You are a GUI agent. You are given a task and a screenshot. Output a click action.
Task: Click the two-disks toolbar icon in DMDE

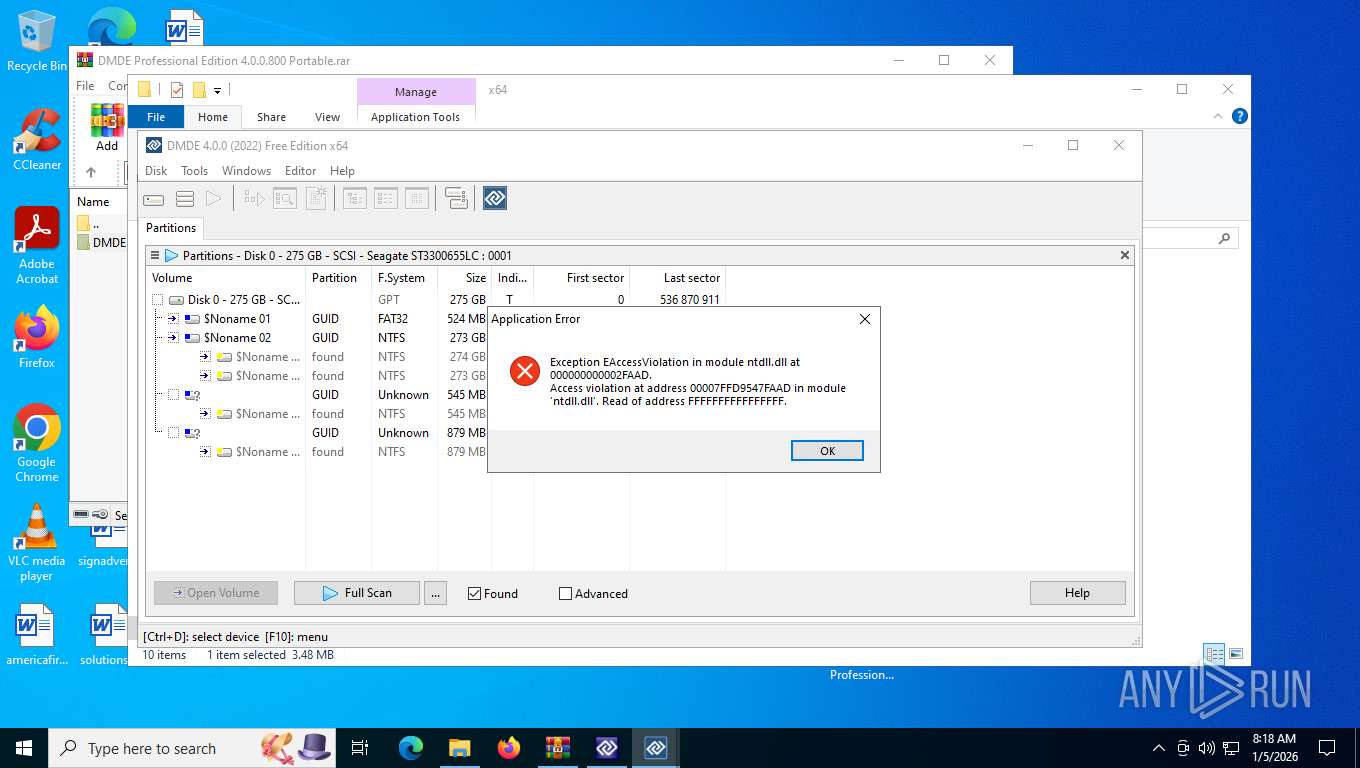[x=457, y=199]
